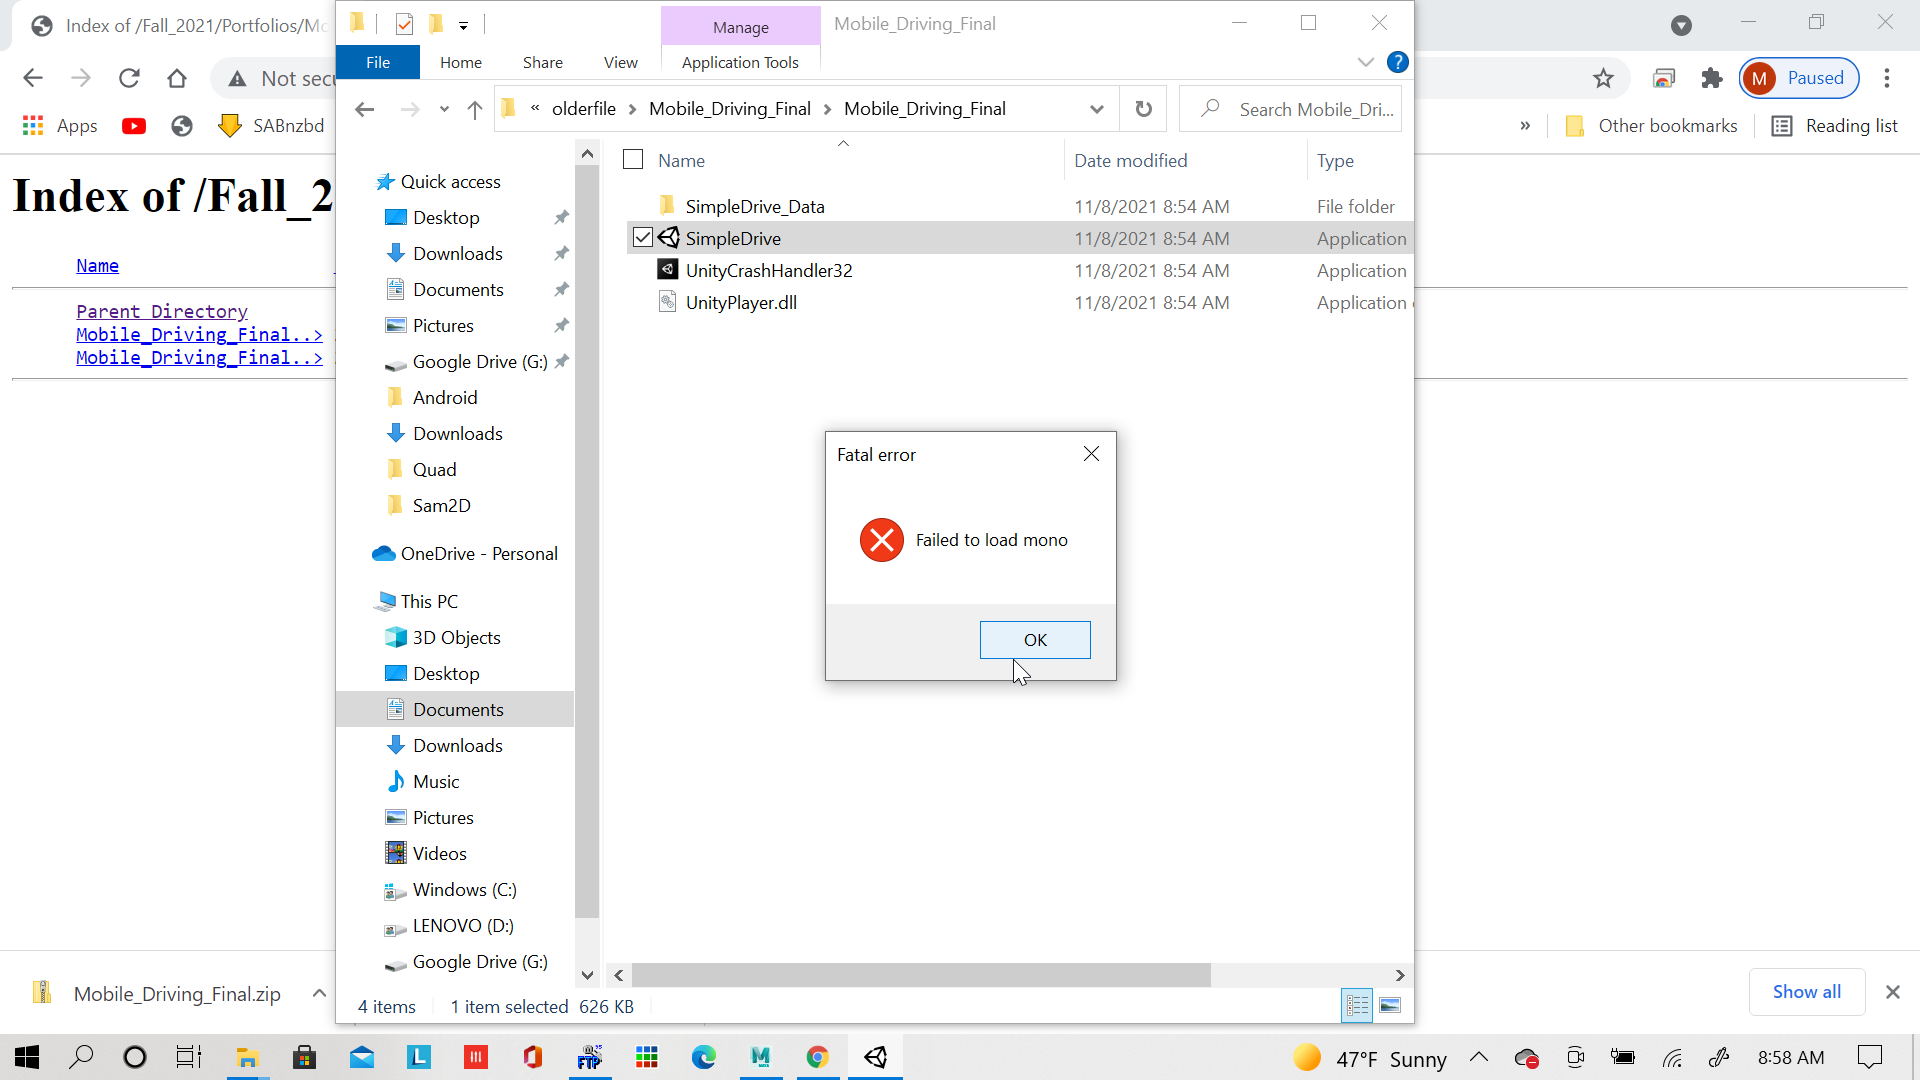Click the Chrome home button
The height and width of the screenshot is (1080, 1920).
pos(177,78)
